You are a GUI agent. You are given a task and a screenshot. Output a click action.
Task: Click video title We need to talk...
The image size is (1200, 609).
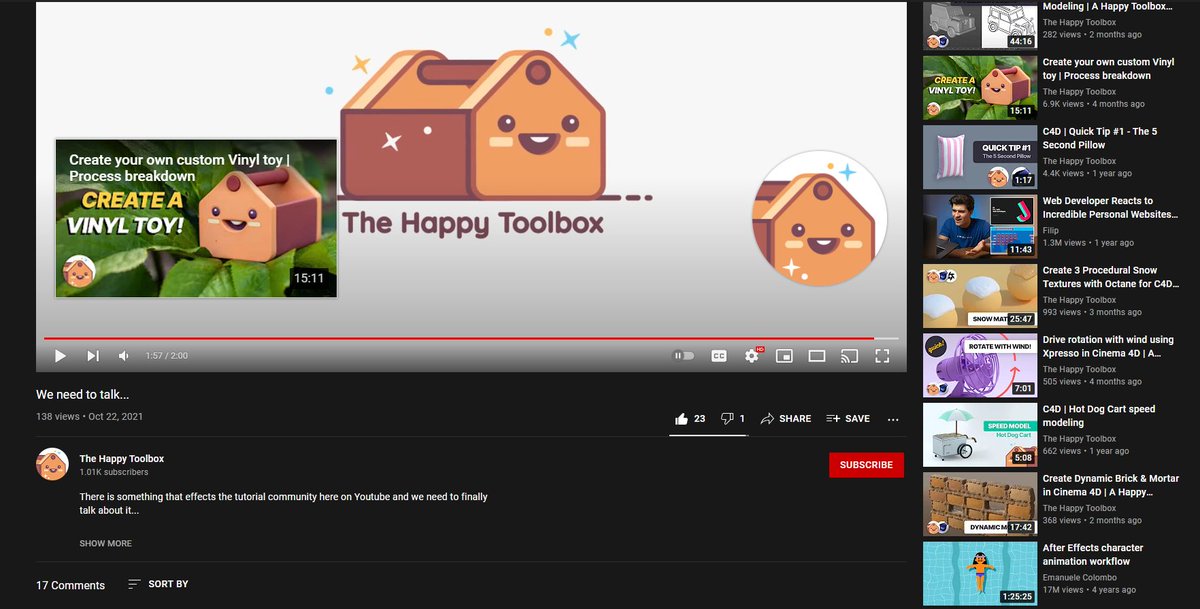coord(83,395)
